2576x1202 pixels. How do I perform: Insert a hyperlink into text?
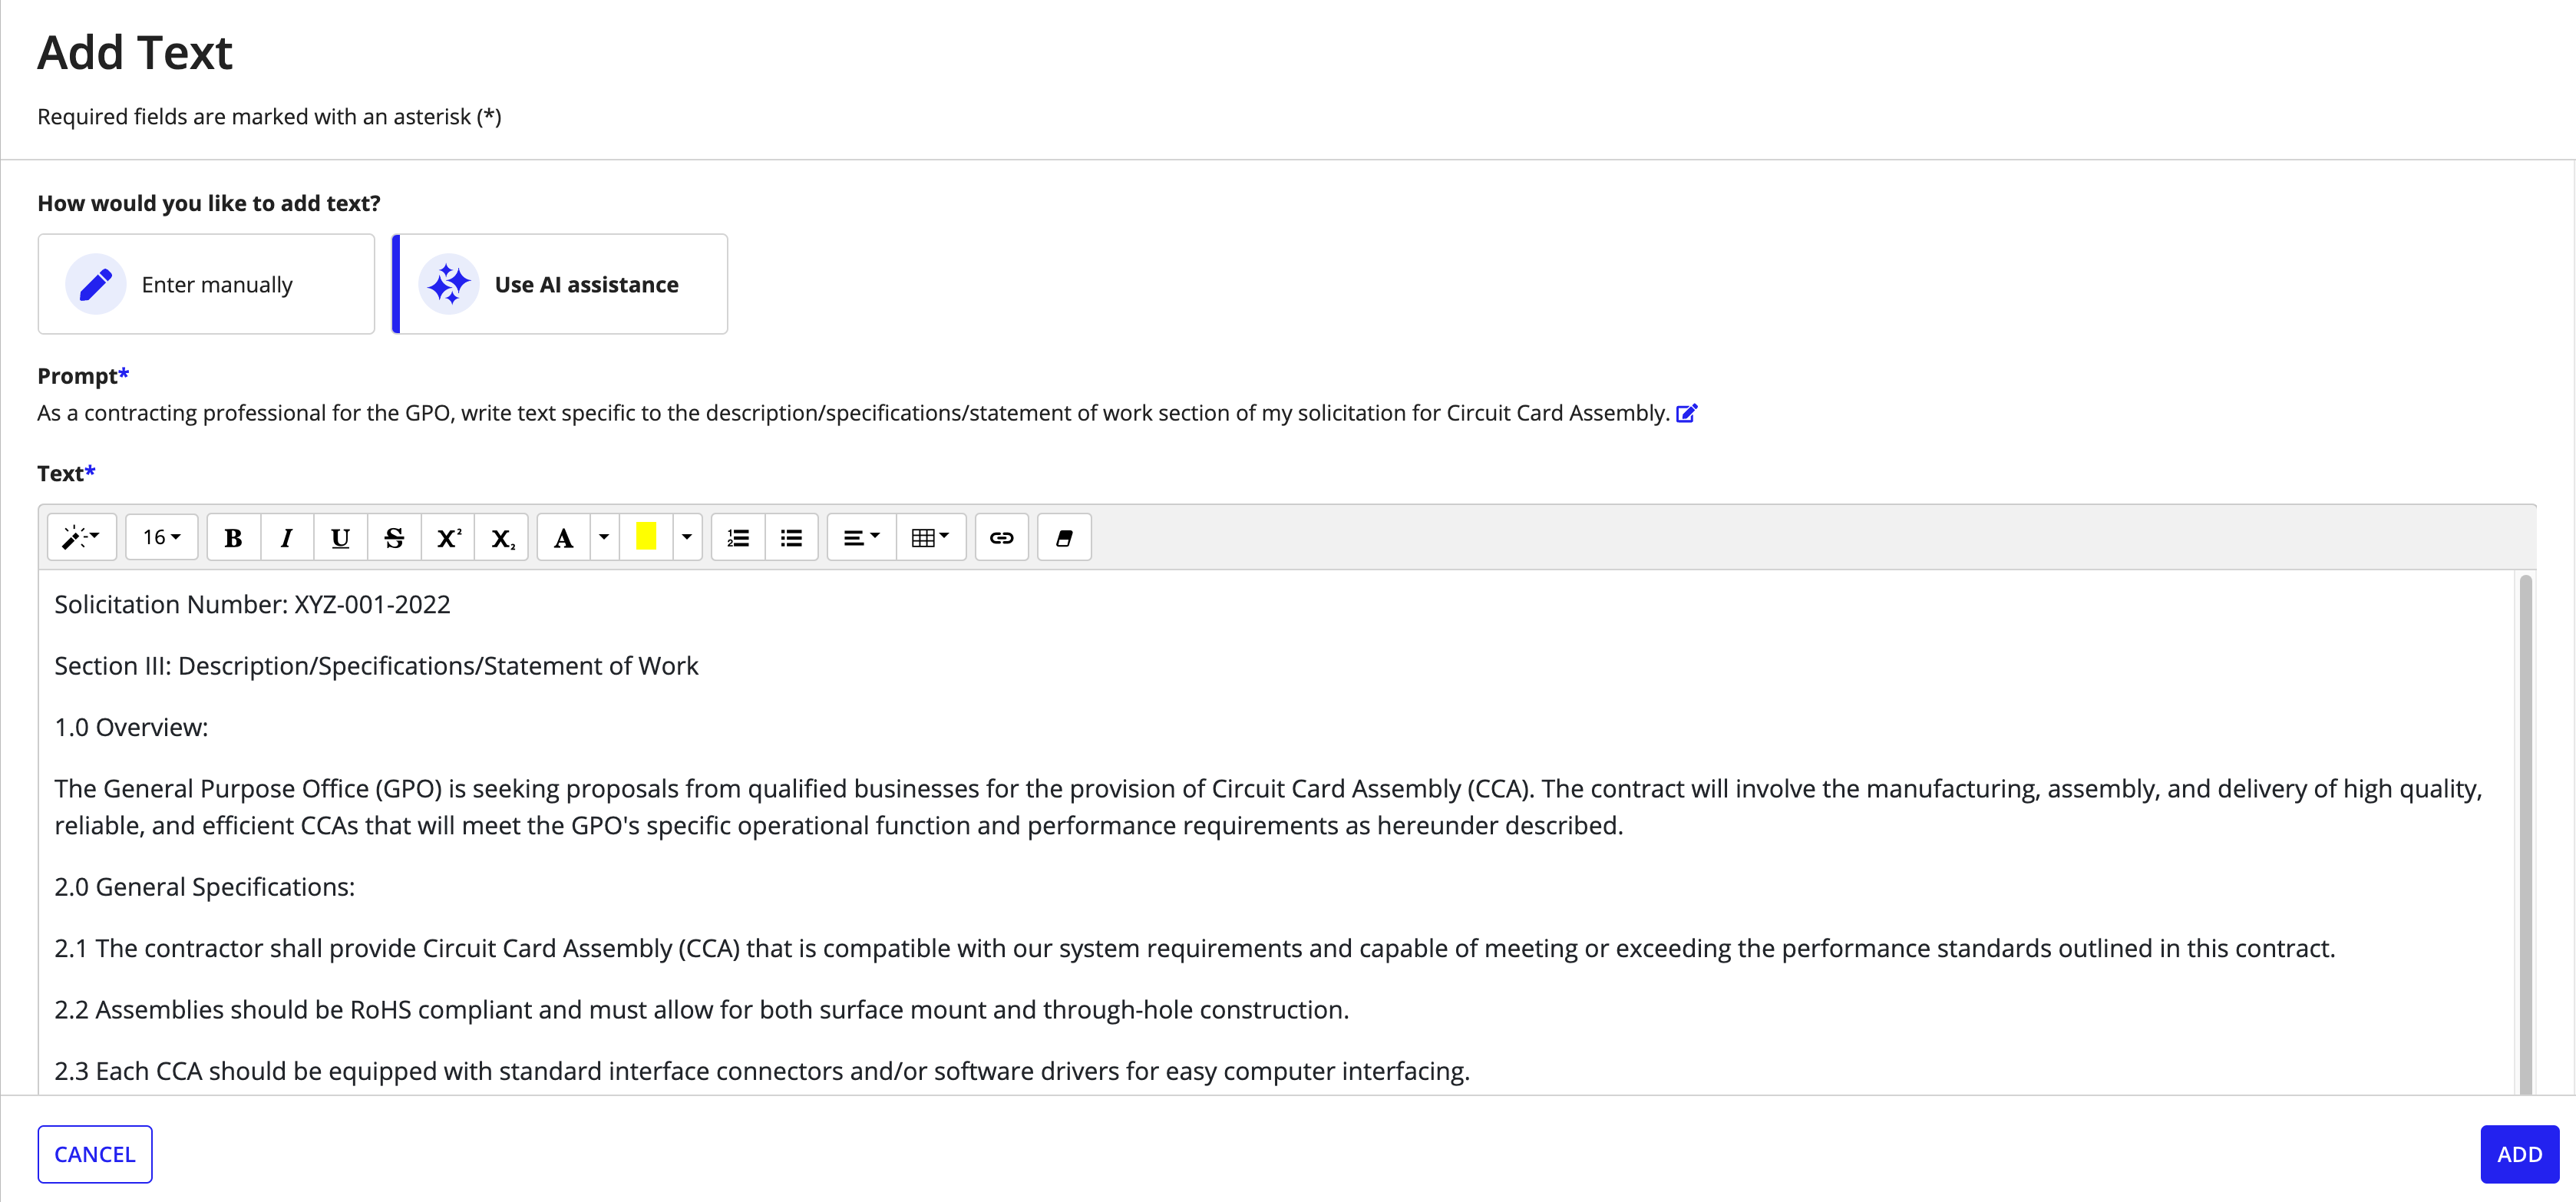(x=1002, y=537)
